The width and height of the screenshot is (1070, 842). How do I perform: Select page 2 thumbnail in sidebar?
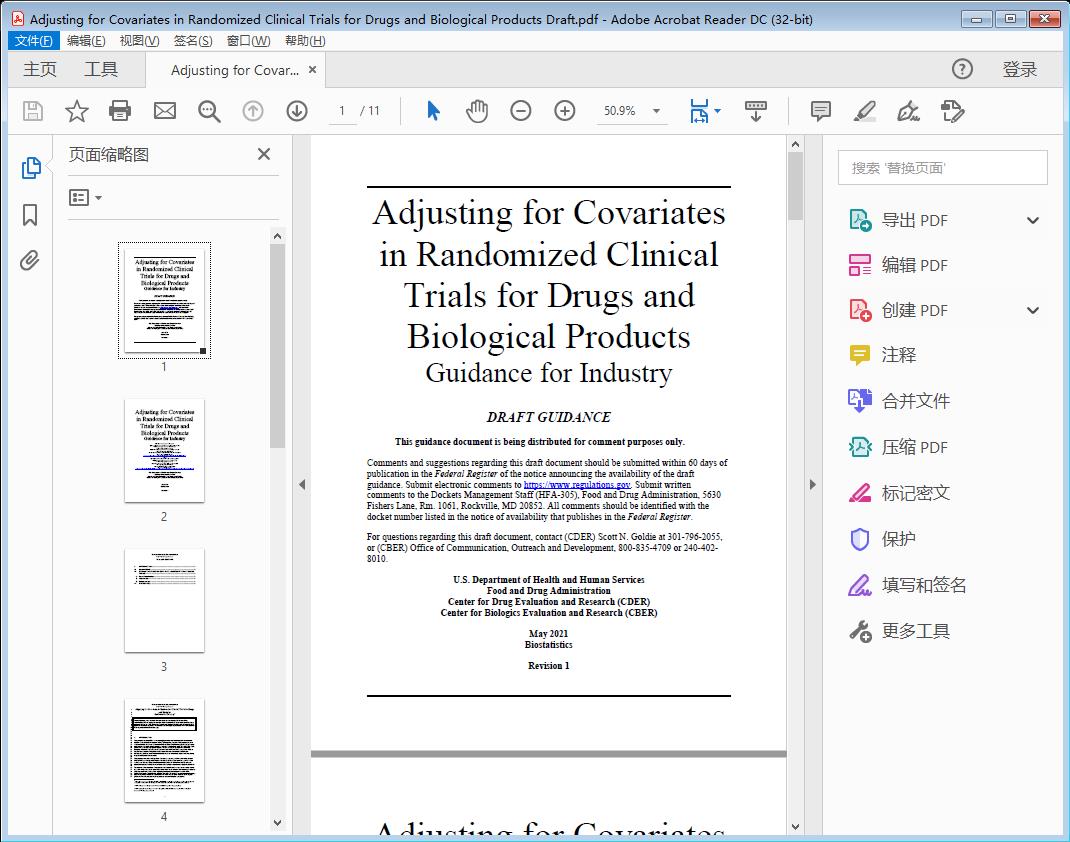tap(164, 451)
